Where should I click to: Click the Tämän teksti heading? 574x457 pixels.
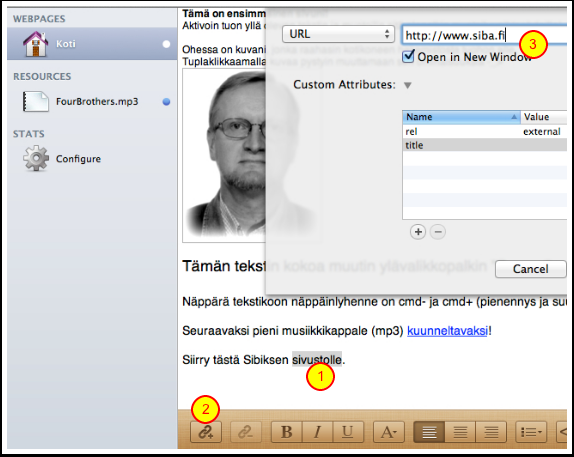point(224,266)
